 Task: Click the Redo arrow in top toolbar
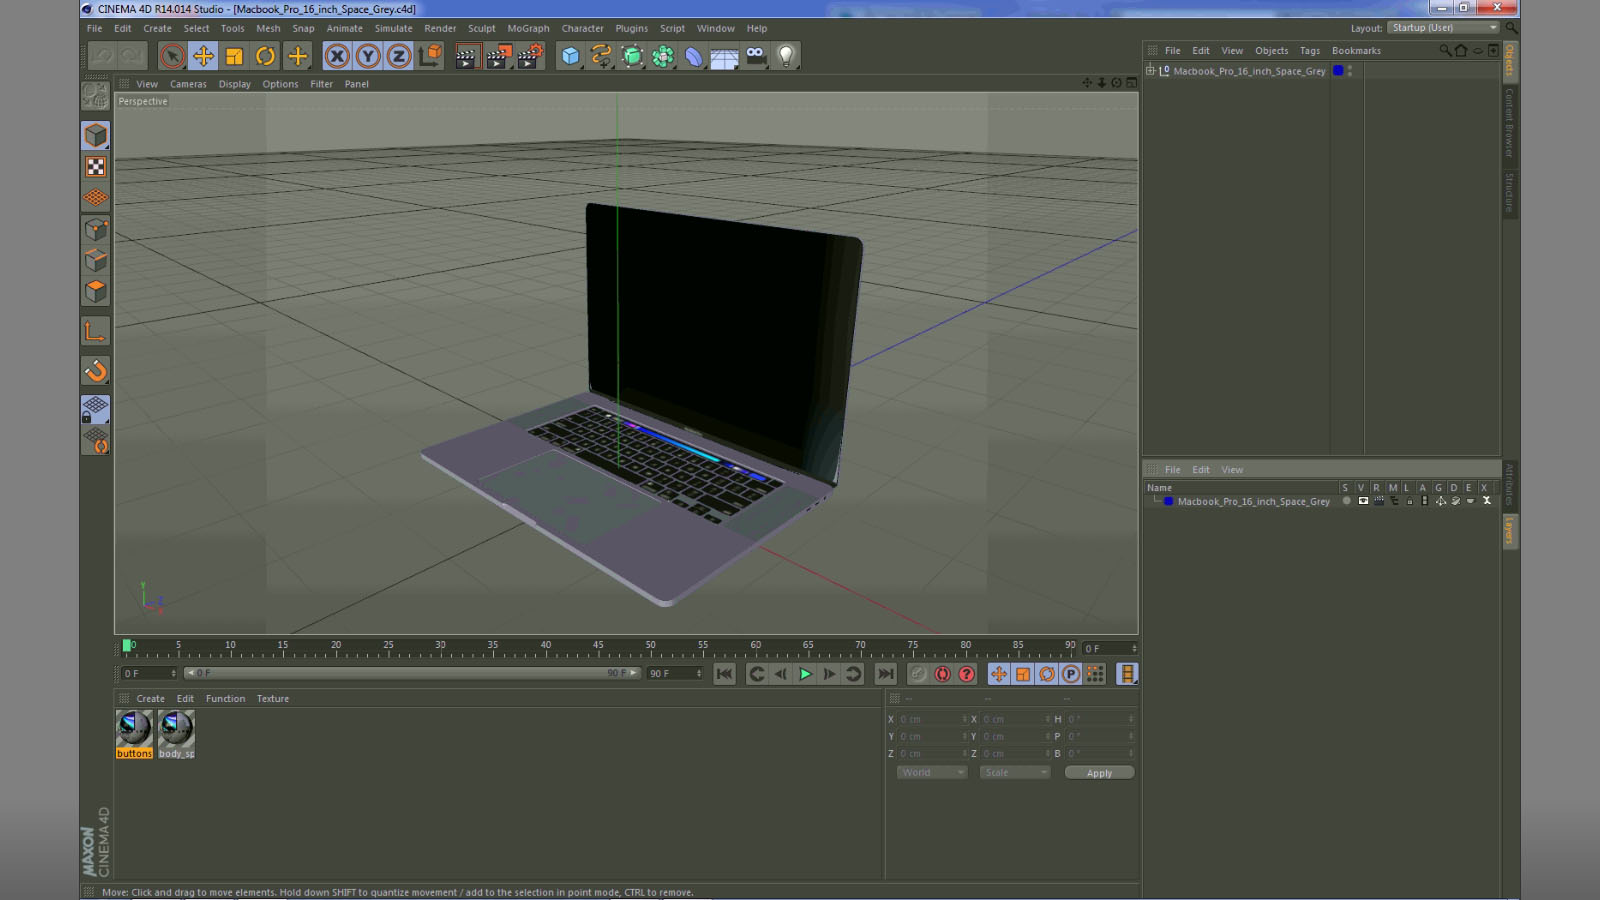pos(132,56)
